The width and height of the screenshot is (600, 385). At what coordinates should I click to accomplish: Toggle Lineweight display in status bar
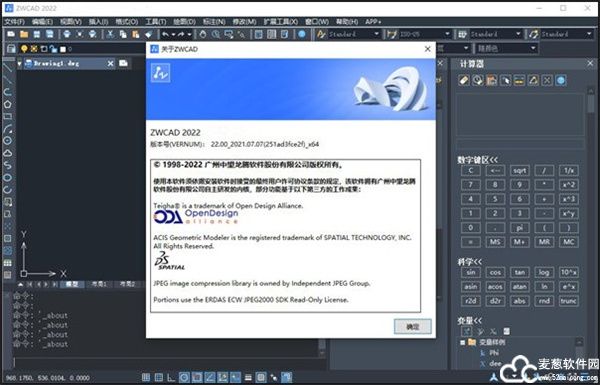248,377
